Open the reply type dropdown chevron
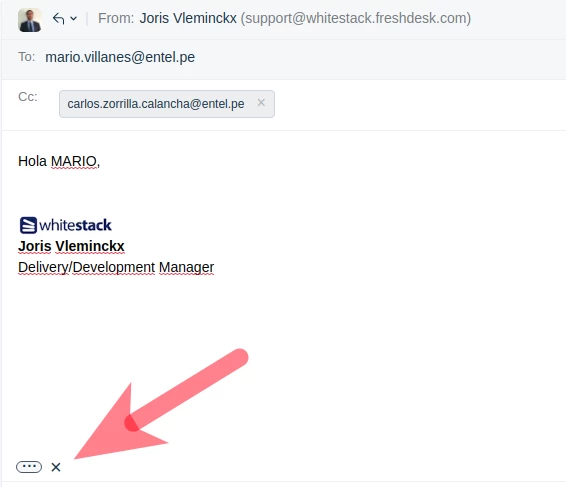This screenshot has height=487, width=566. coord(74,18)
